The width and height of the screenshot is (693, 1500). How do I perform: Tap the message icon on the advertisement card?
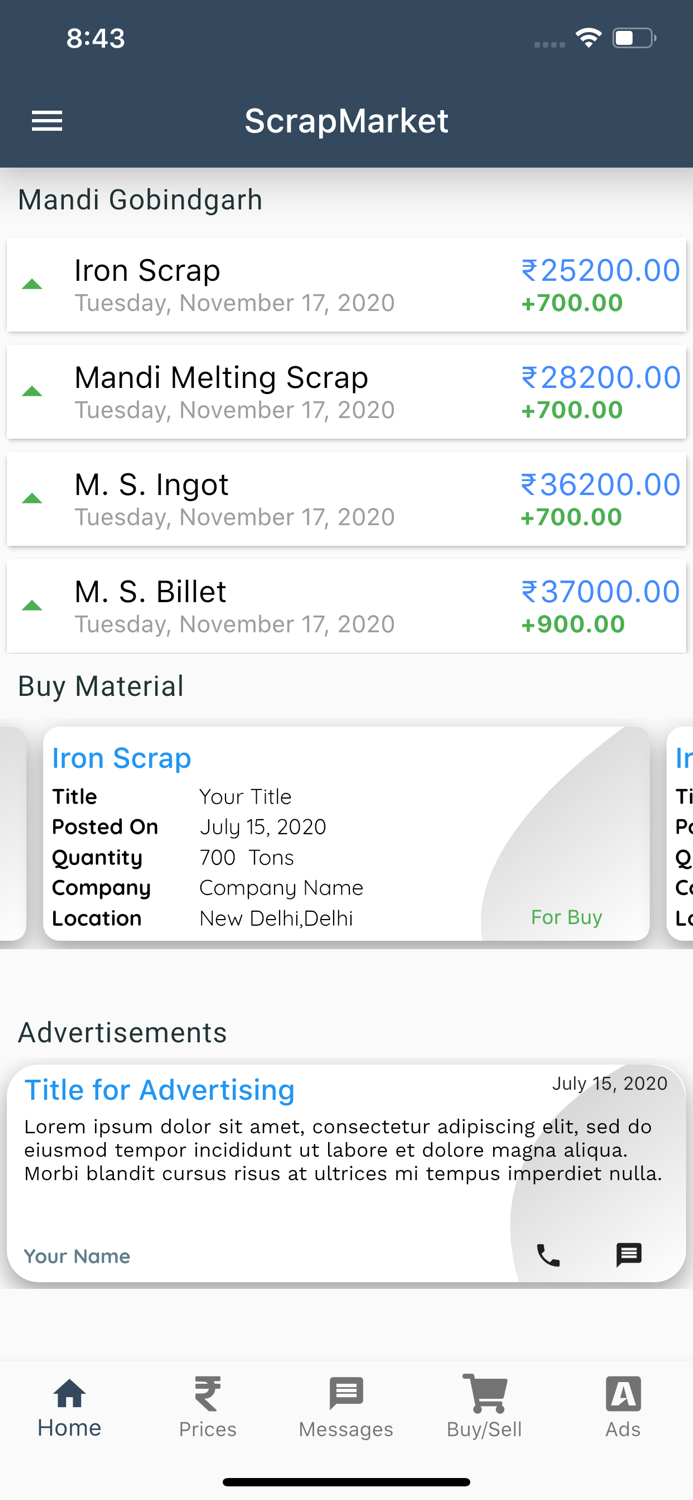(629, 1256)
